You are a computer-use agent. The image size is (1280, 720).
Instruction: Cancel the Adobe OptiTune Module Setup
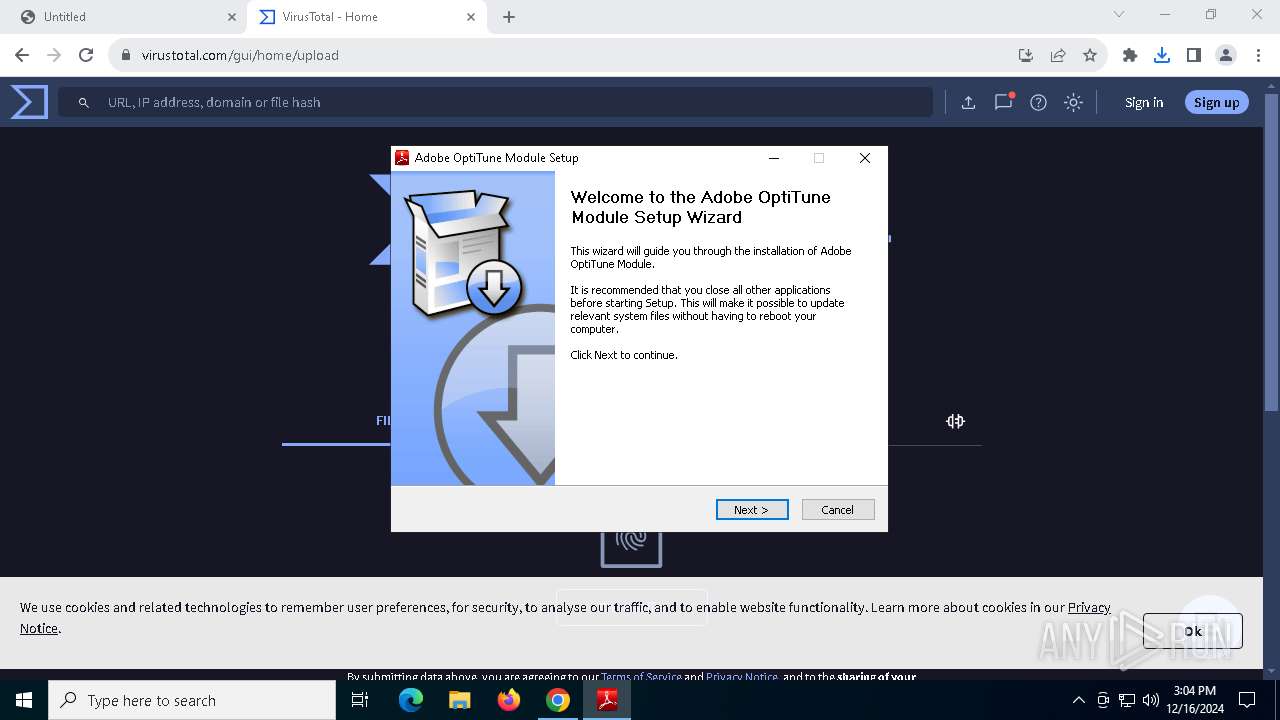pos(838,510)
